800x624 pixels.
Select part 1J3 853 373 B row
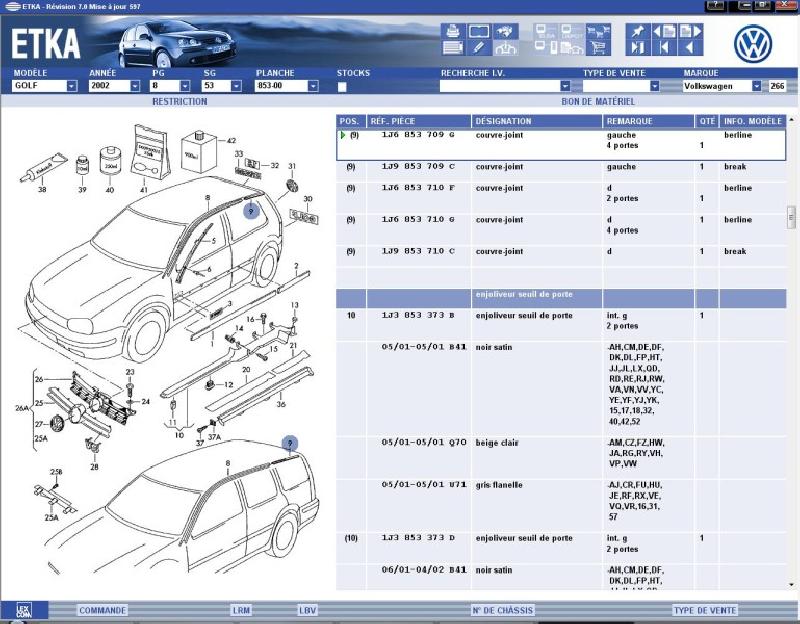(x=561, y=325)
